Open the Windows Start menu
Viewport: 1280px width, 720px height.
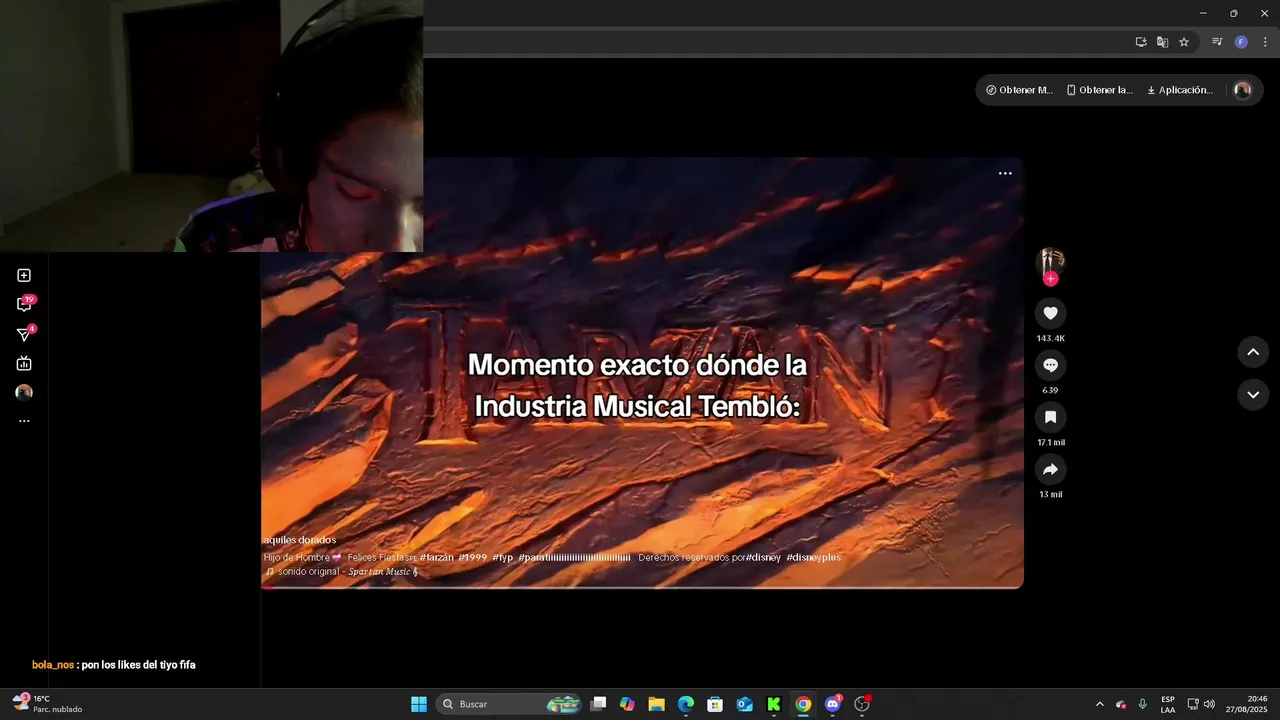(x=419, y=704)
